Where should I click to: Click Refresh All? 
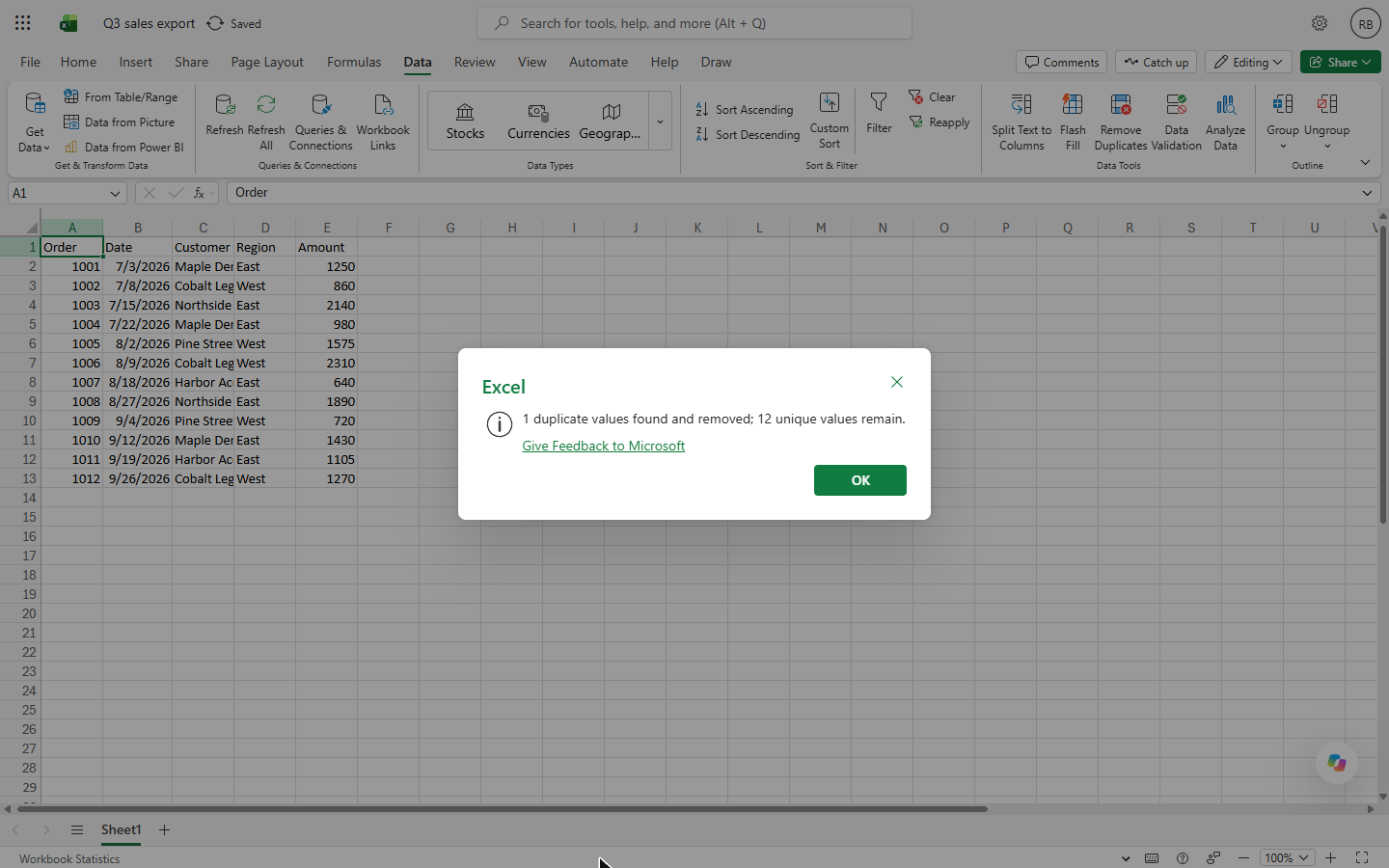pyautogui.click(x=266, y=122)
